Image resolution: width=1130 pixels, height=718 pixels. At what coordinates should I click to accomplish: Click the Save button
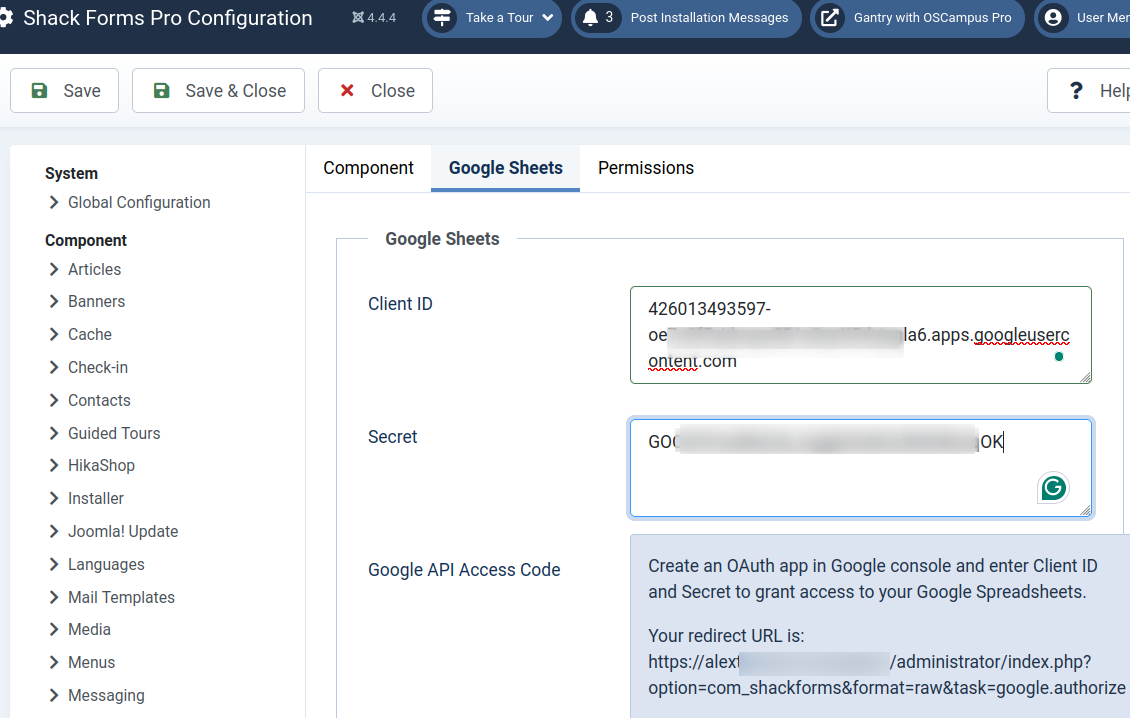point(64,91)
